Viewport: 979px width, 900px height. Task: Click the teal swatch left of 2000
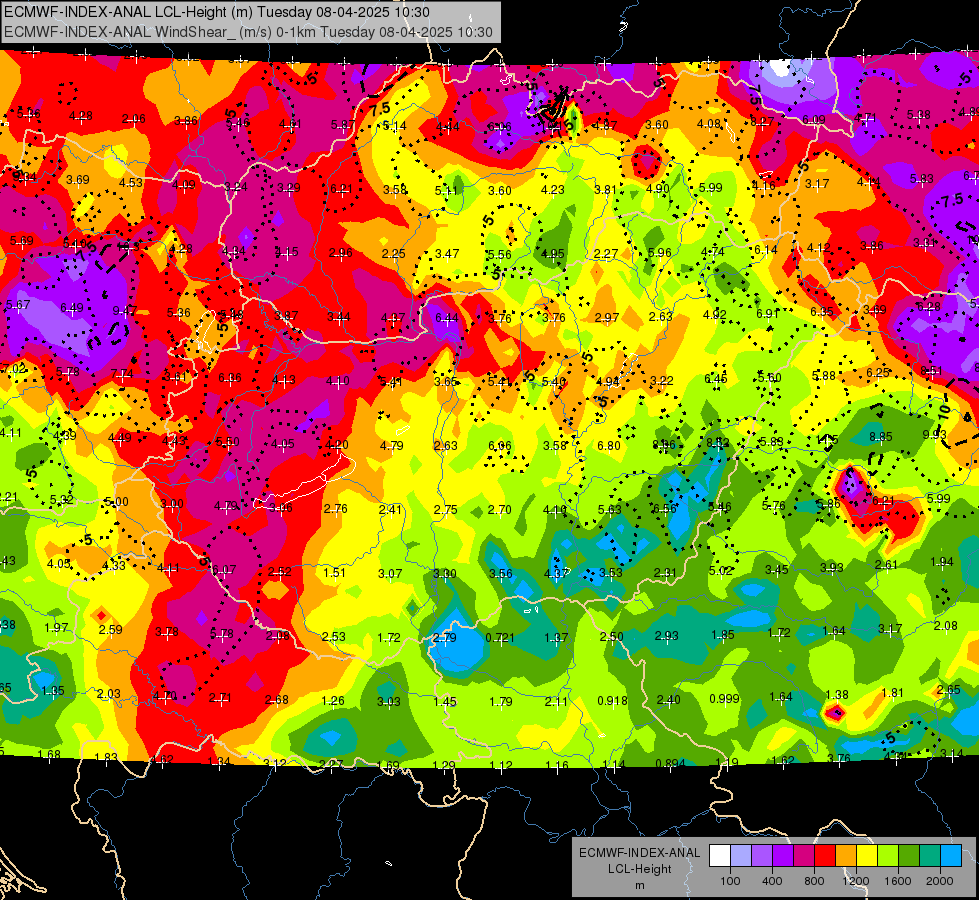tap(930, 856)
